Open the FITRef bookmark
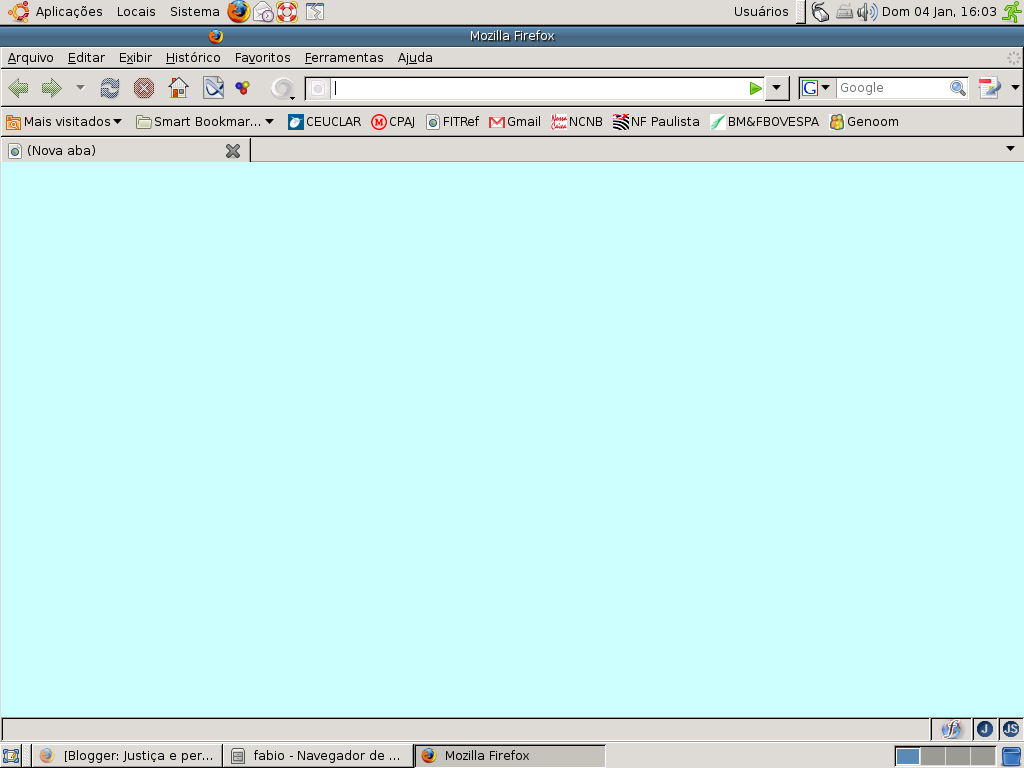 pos(453,121)
